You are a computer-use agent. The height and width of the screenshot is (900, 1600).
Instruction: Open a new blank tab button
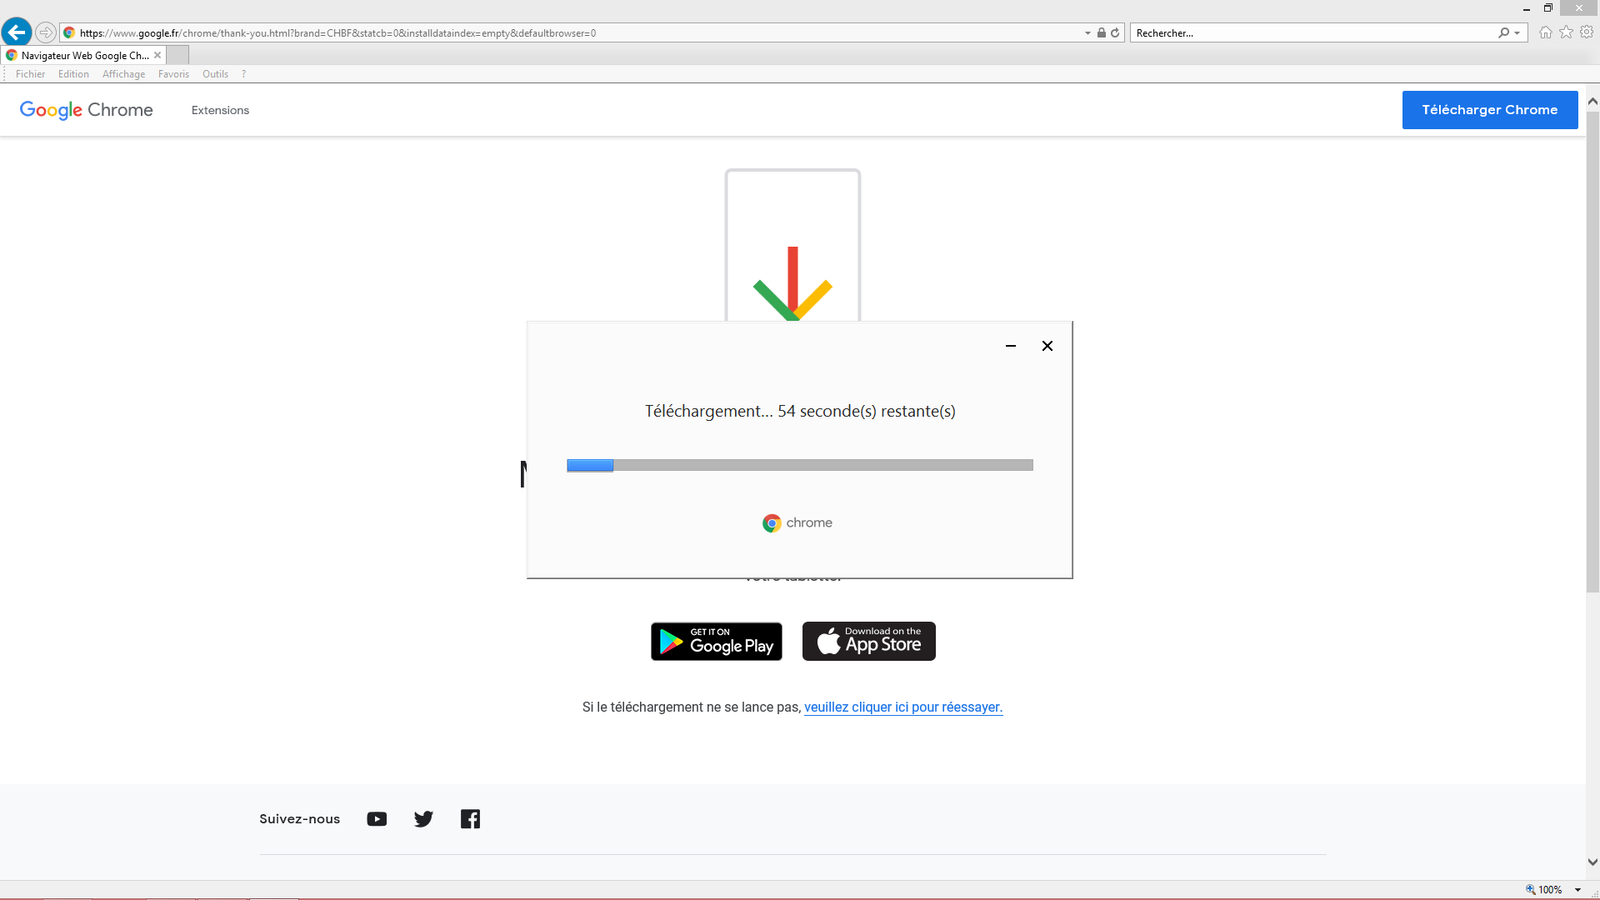coord(178,55)
